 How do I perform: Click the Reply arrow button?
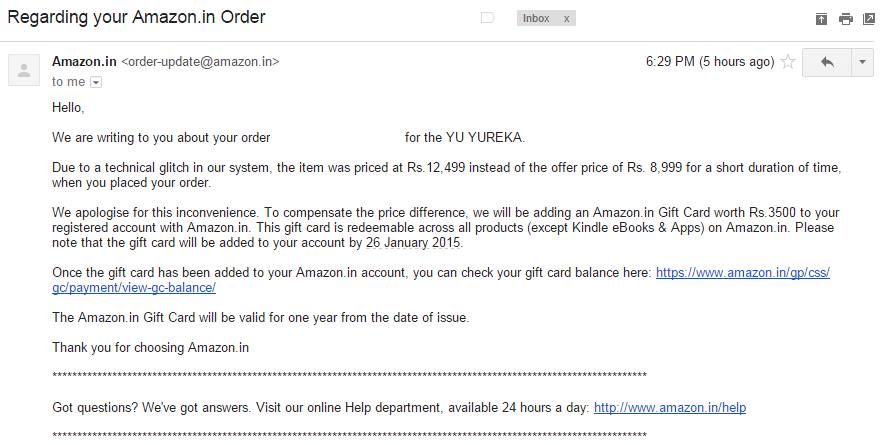826,62
